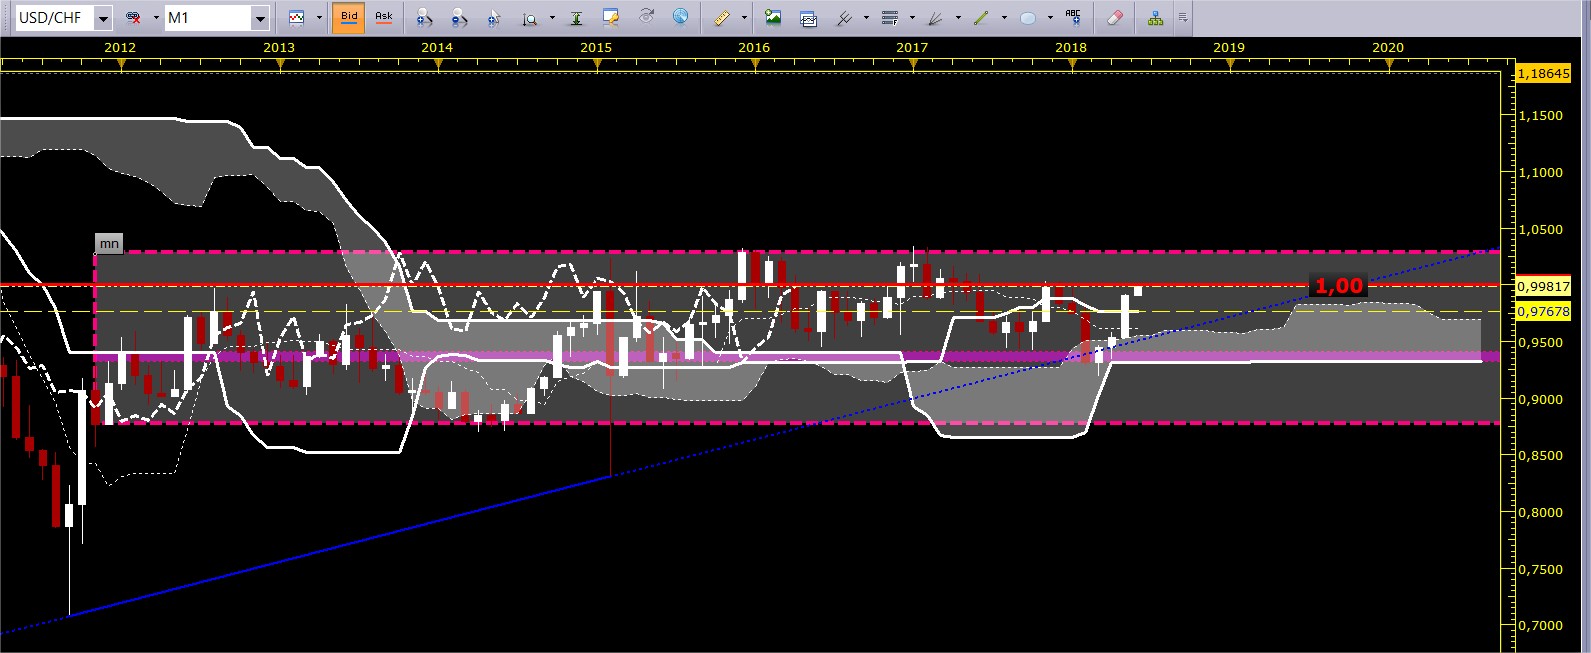Click the zoom out magnifier icon
Viewport: 1591px width, 653px height.
coord(459,18)
